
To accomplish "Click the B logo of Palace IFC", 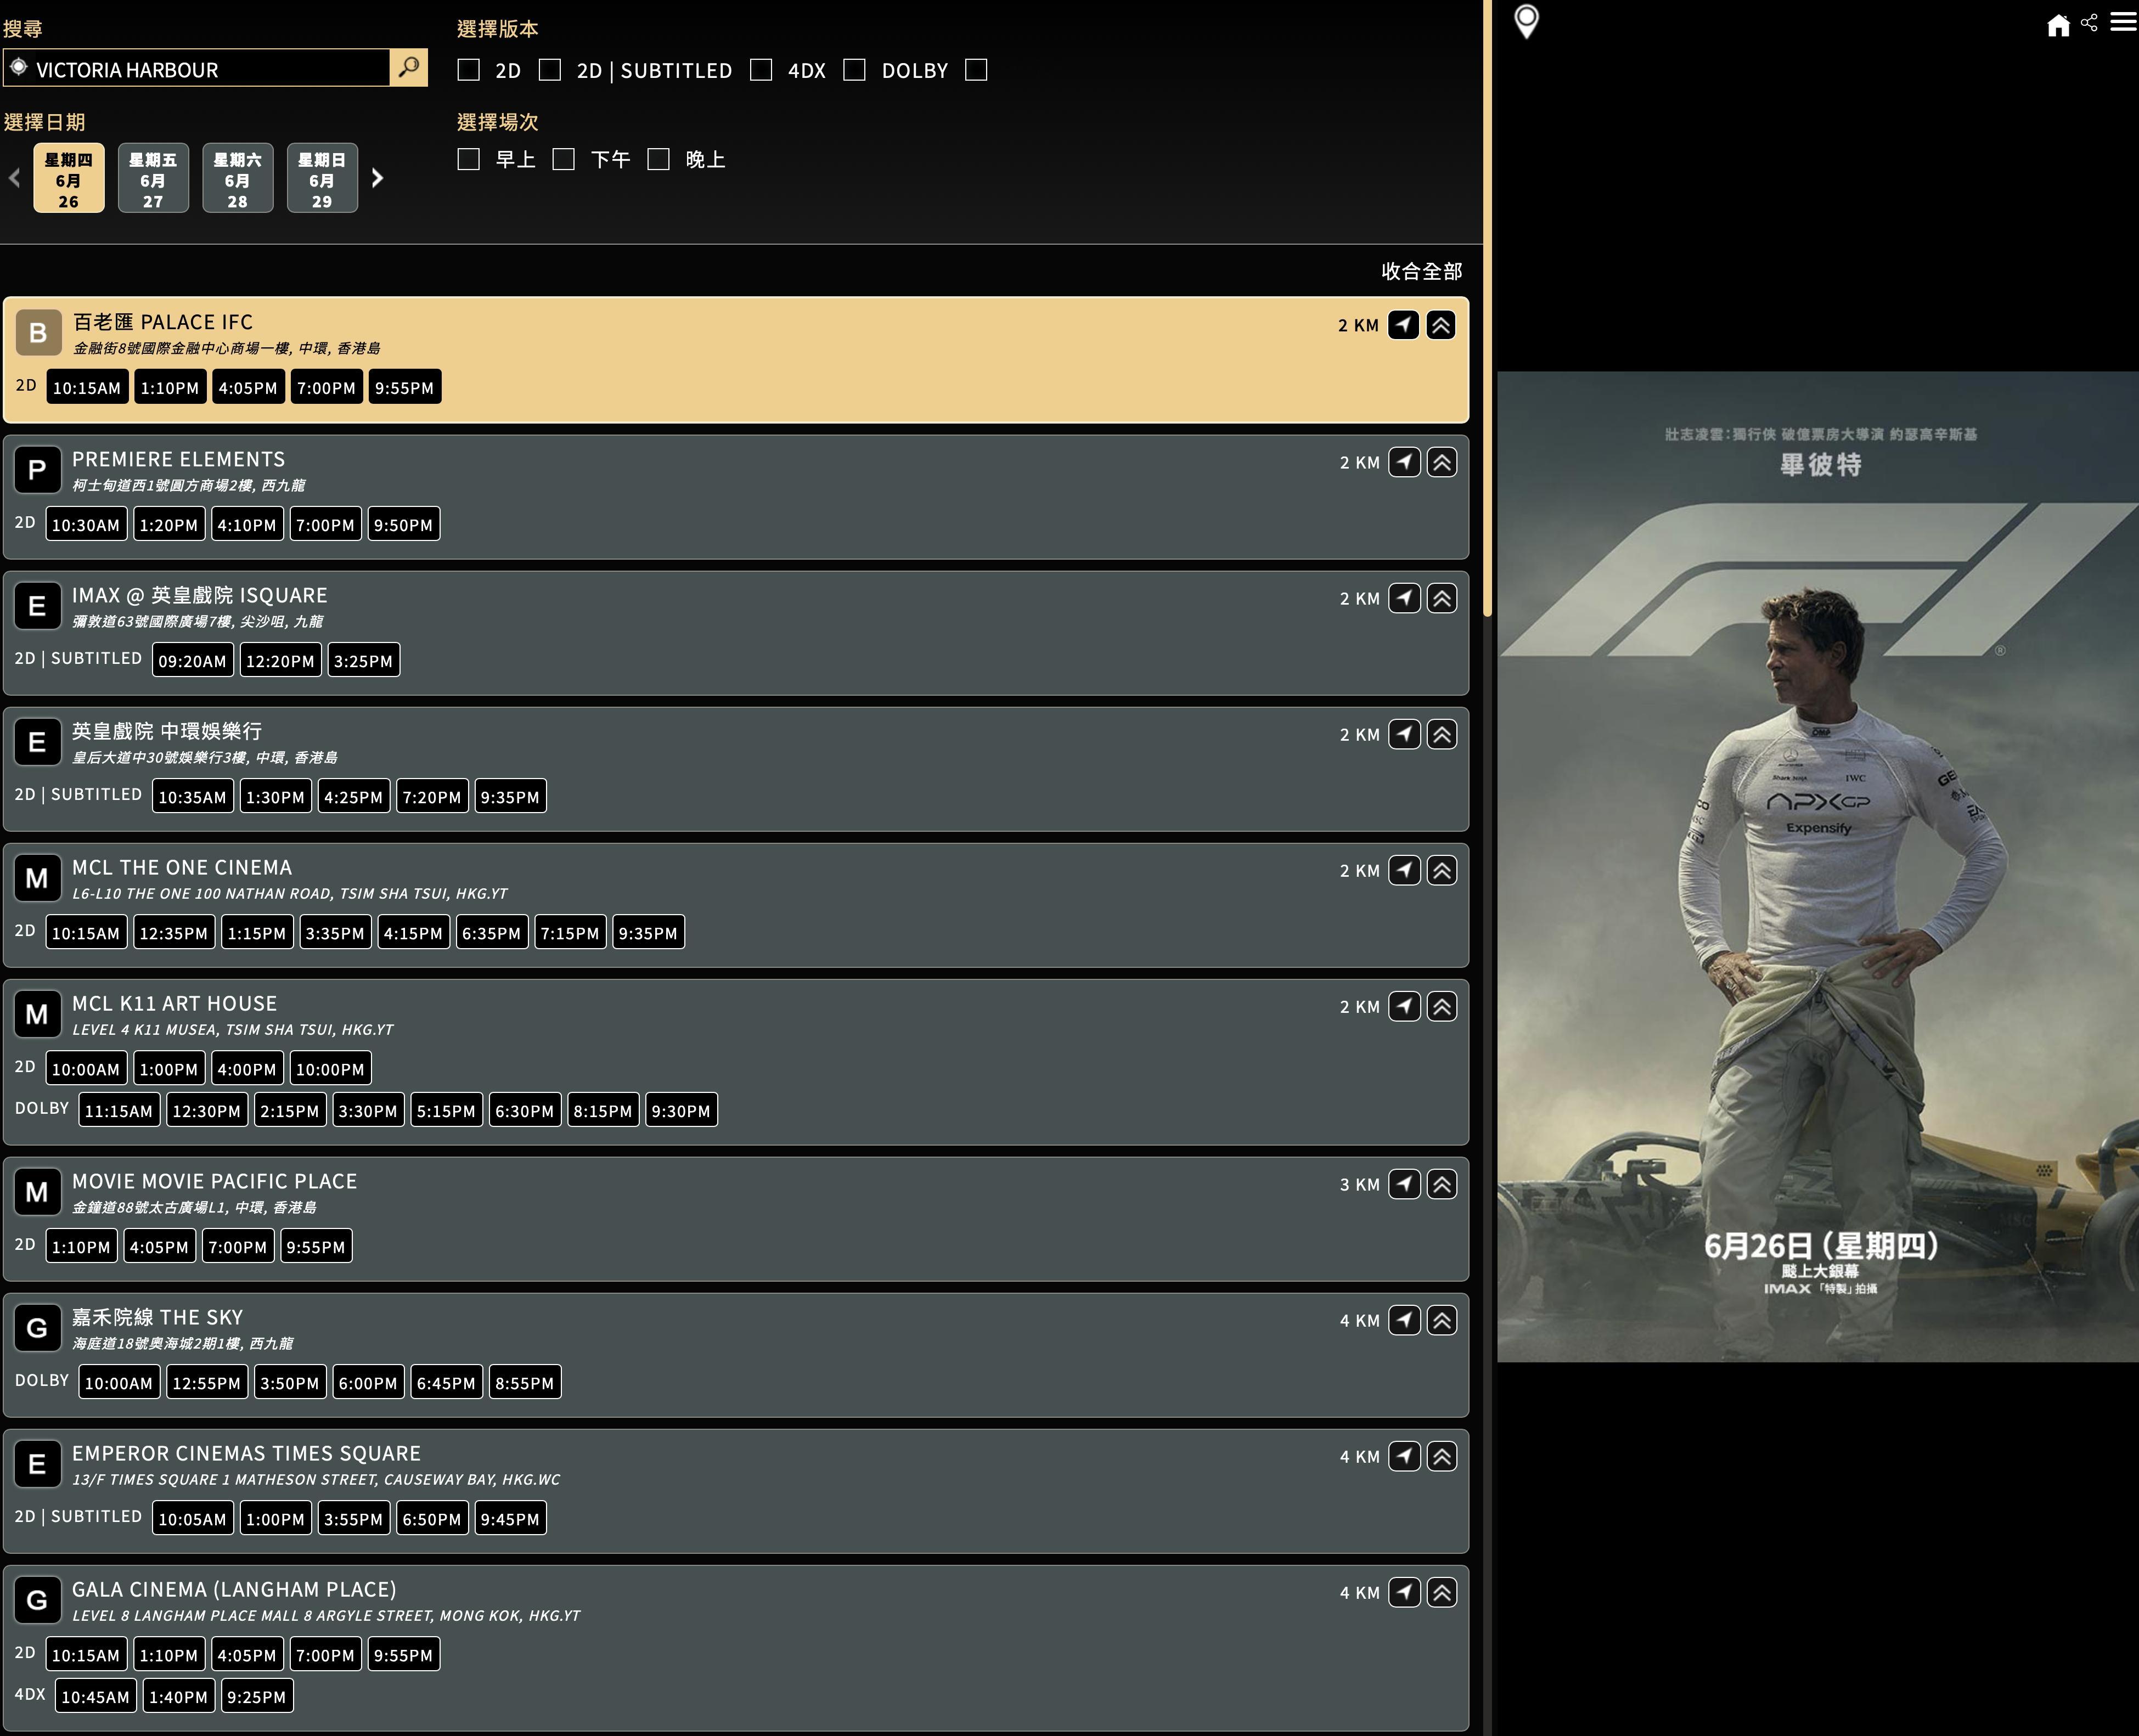I will (38, 332).
